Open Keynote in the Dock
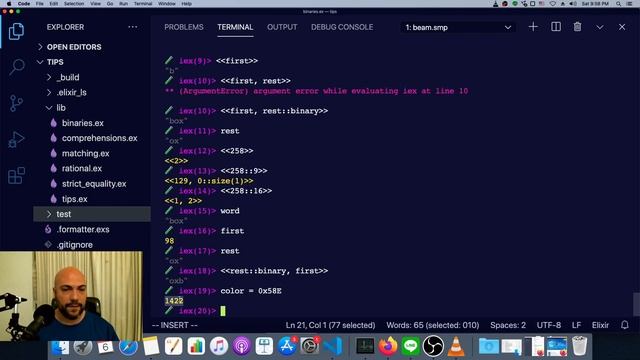The width and height of the screenshot is (640, 360). pos(264,347)
